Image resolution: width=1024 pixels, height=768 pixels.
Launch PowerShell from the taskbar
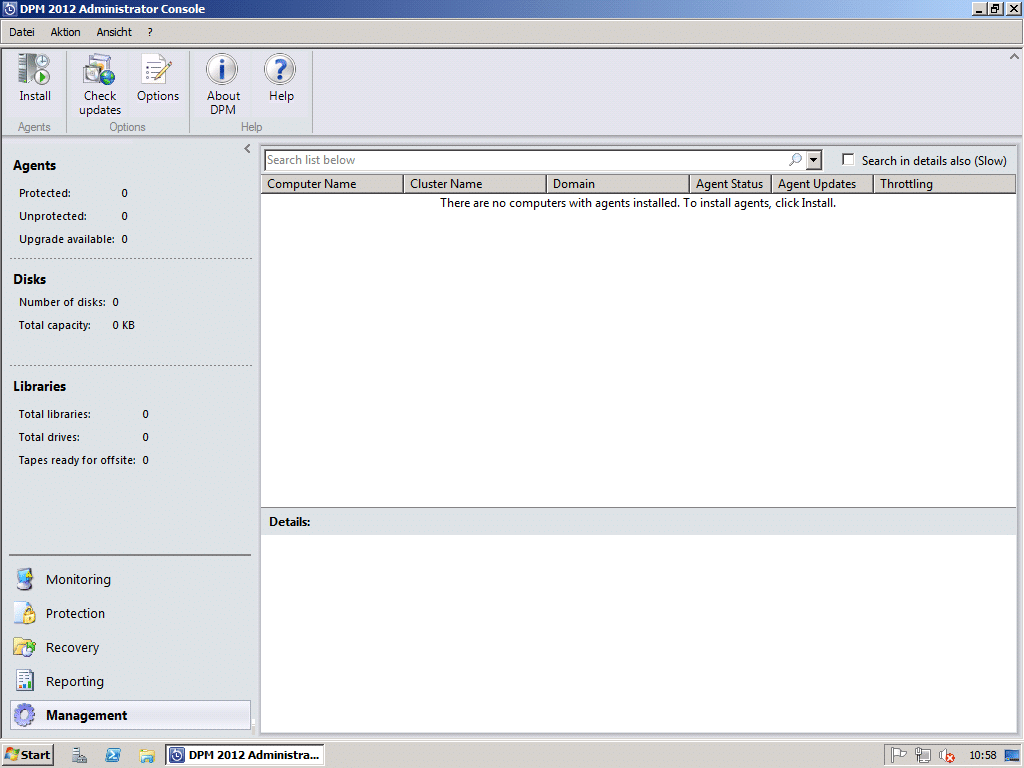(113, 755)
